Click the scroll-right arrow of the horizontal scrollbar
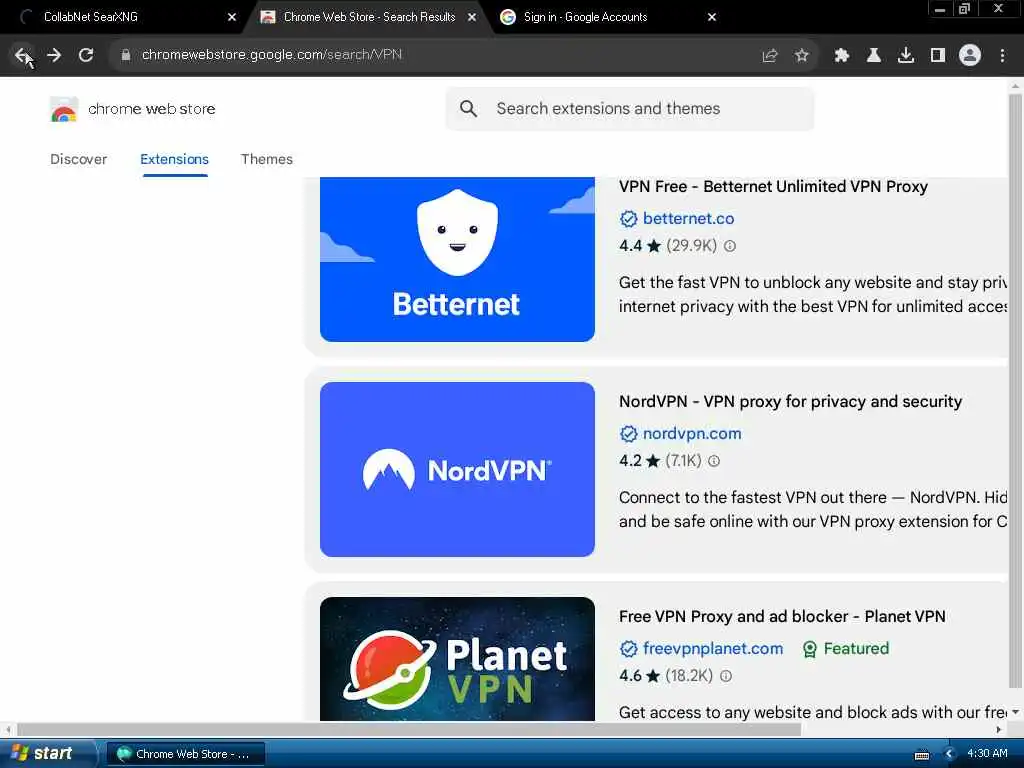Viewport: 1024px width, 768px height. point(999,729)
